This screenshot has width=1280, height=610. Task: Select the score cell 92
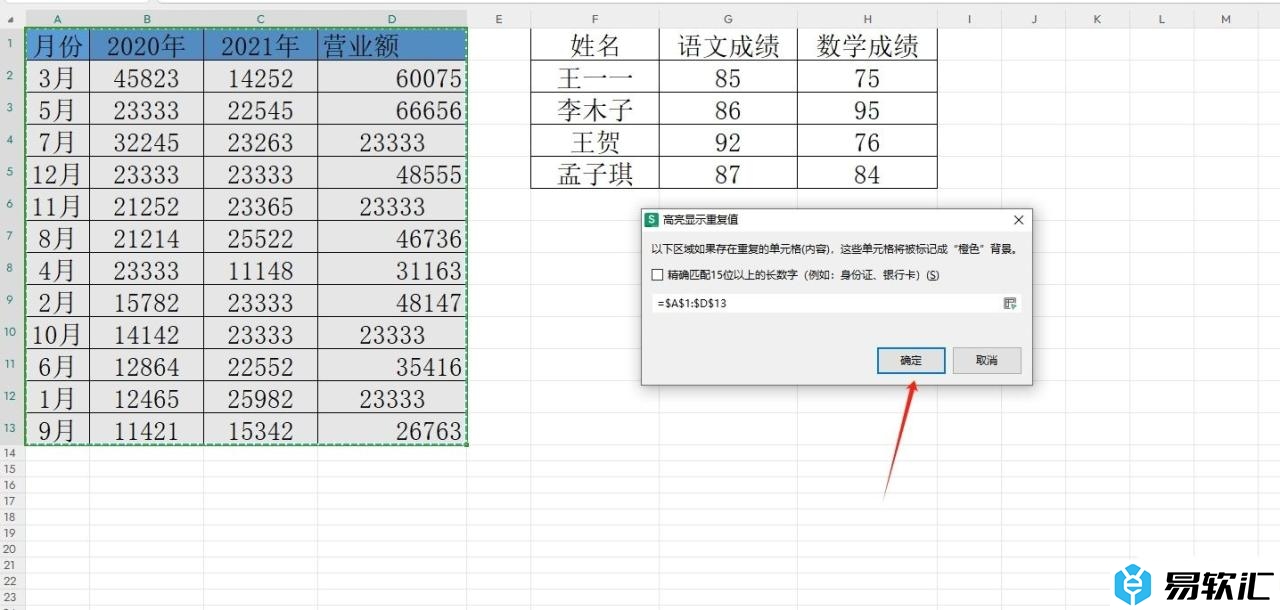click(728, 141)
